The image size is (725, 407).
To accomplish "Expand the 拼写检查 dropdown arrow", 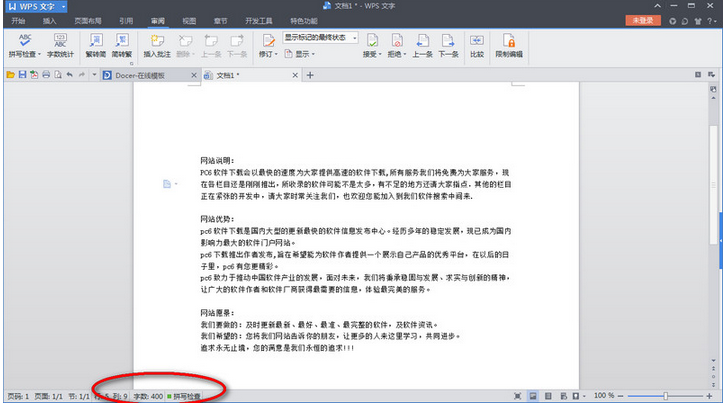I will [x=39, y=55].
